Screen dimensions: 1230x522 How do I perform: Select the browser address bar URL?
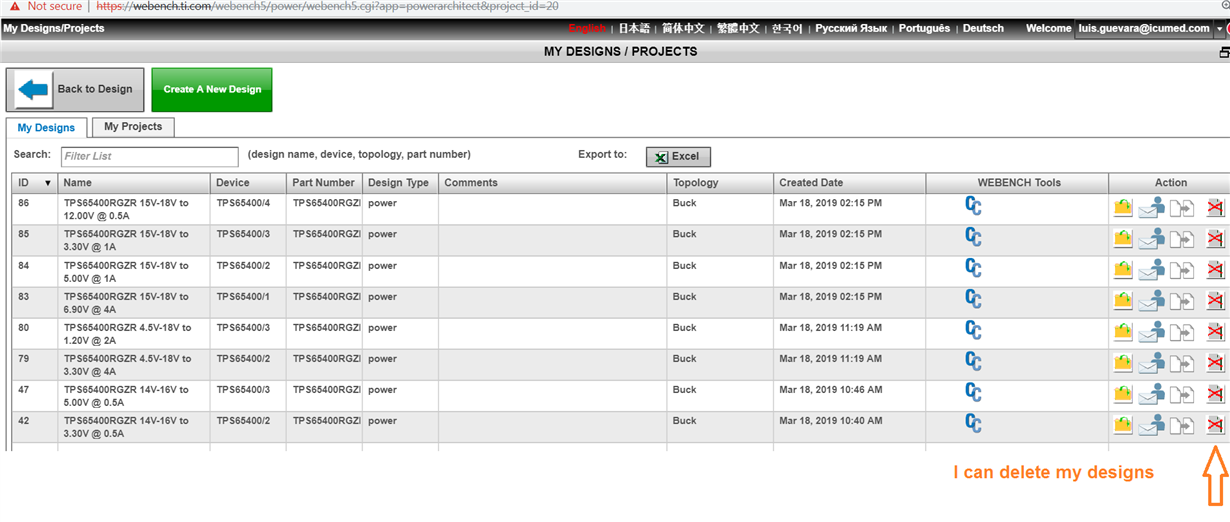coord(327,6)
